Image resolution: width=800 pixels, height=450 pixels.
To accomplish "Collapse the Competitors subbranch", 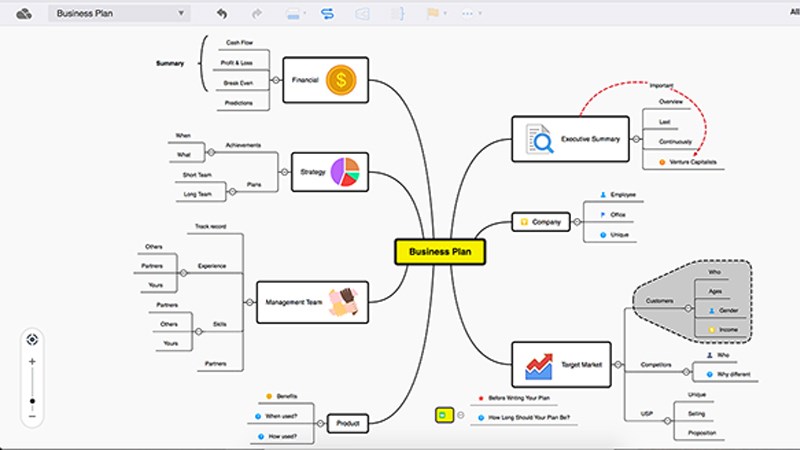I will pyautogui.click(x=686, y=372).
